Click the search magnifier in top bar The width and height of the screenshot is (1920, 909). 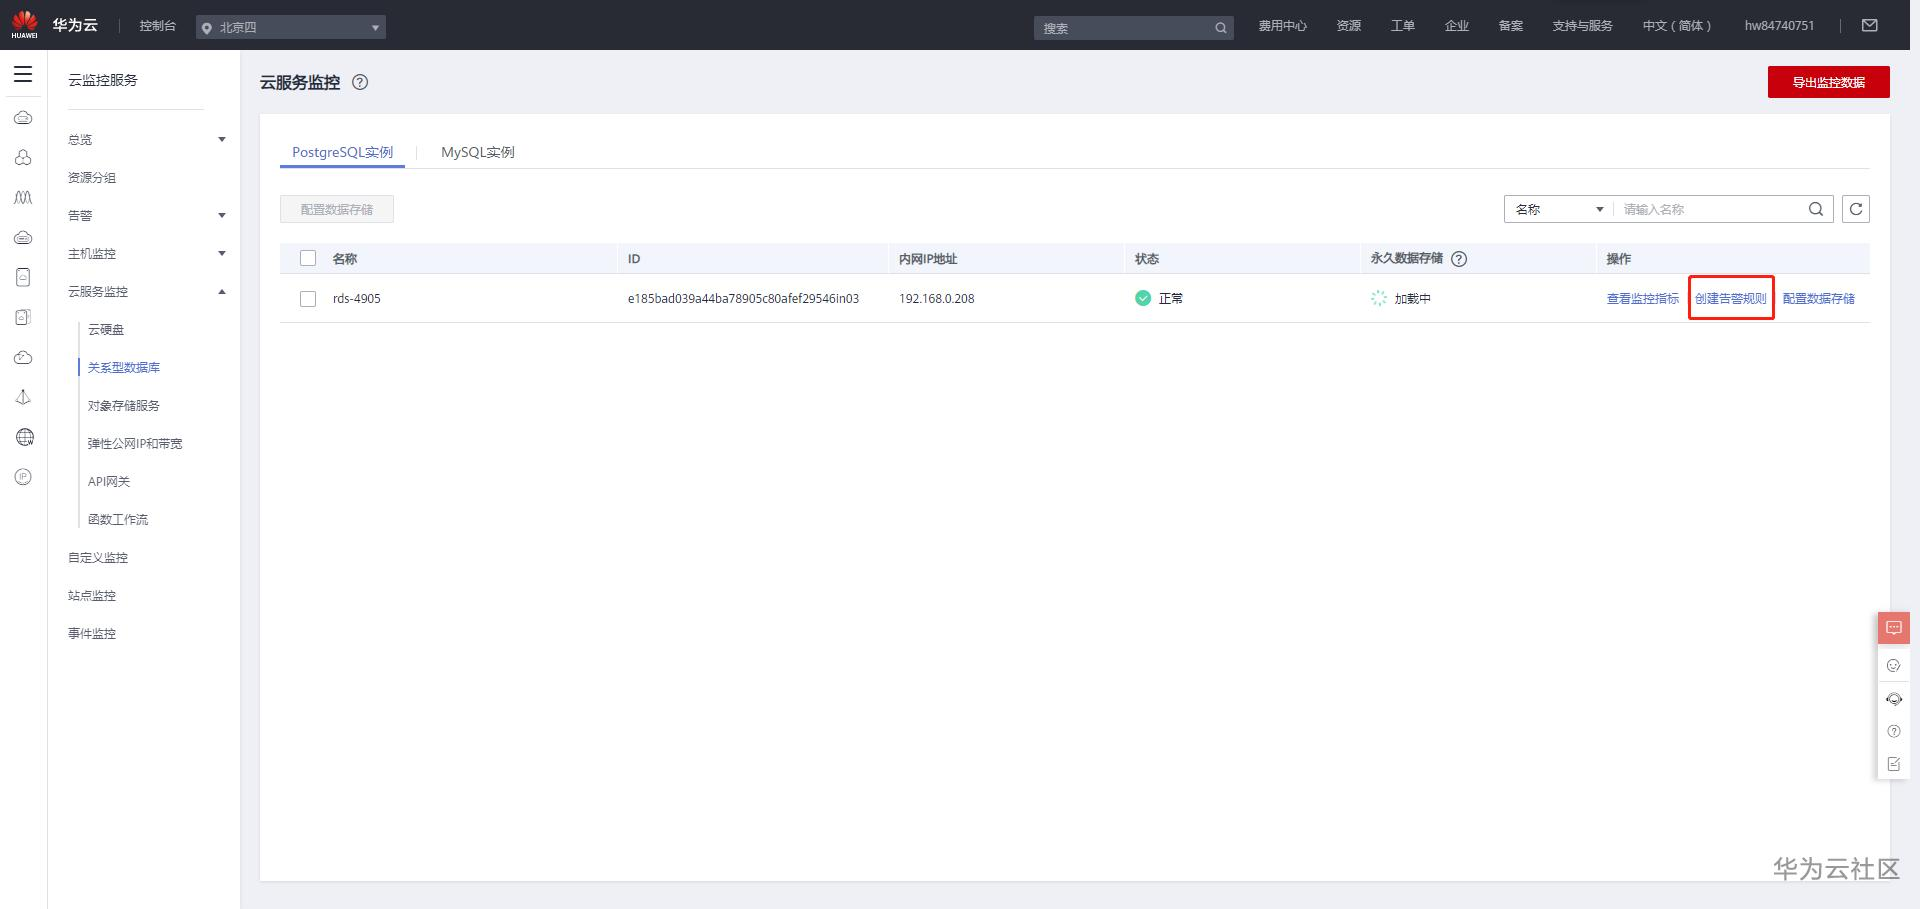1220,28
